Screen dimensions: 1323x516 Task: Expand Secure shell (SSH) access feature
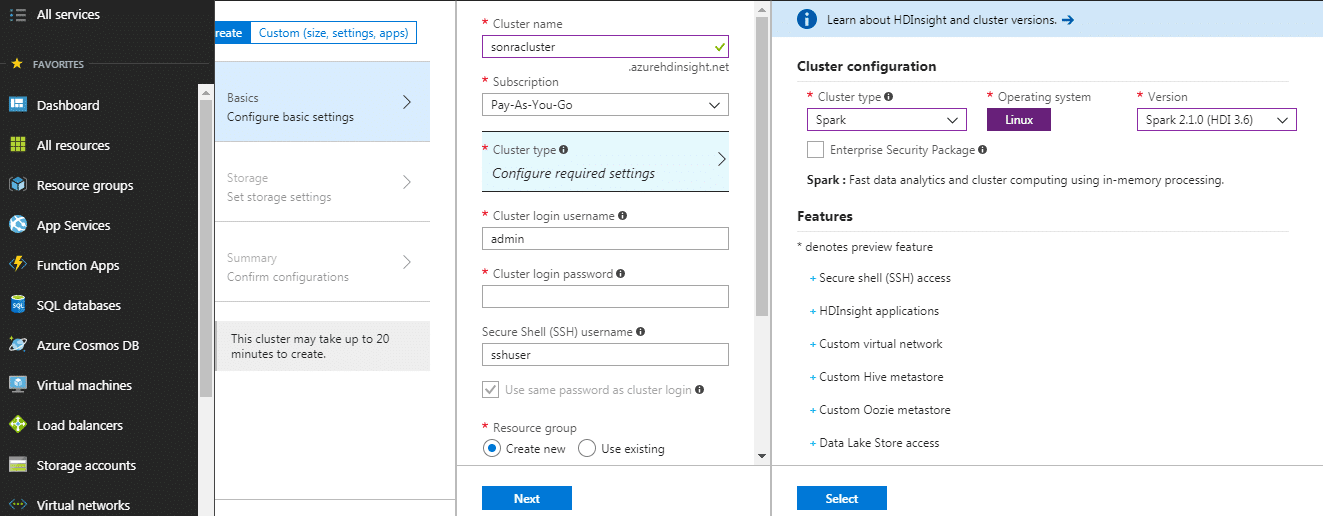[880, 278]
